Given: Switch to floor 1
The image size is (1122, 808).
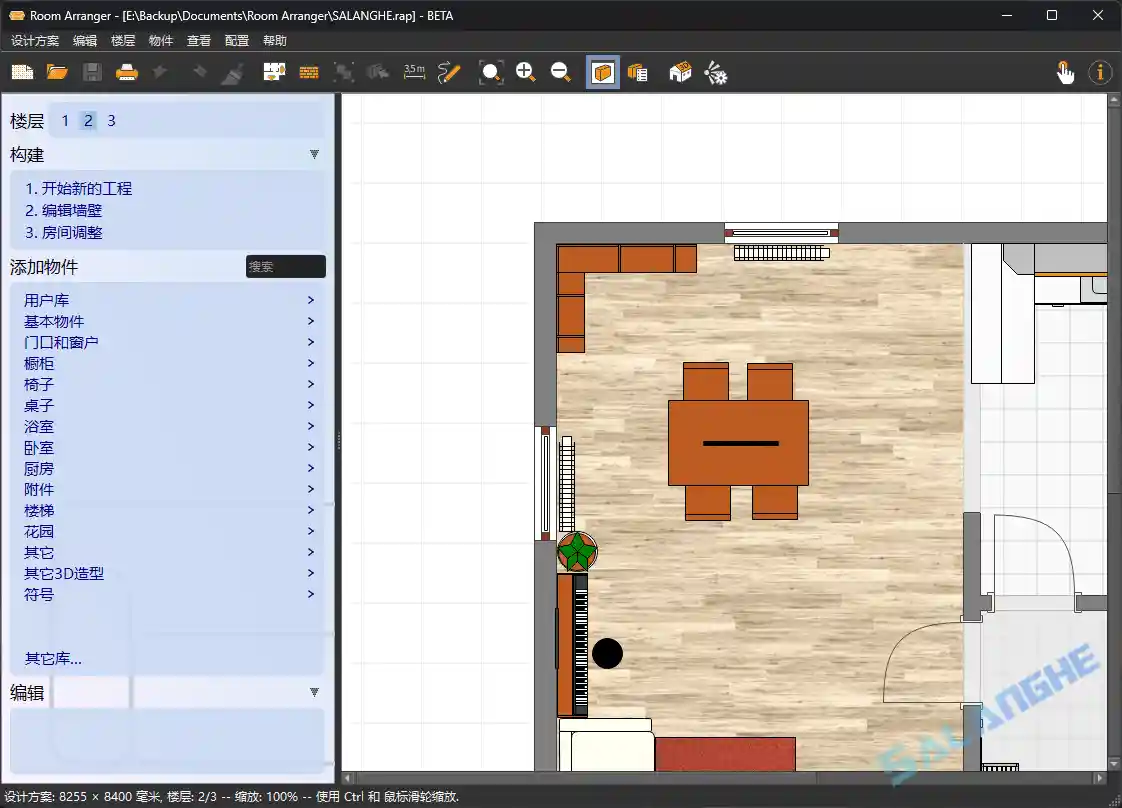Looking at the screenshot, I should point(64,120).
